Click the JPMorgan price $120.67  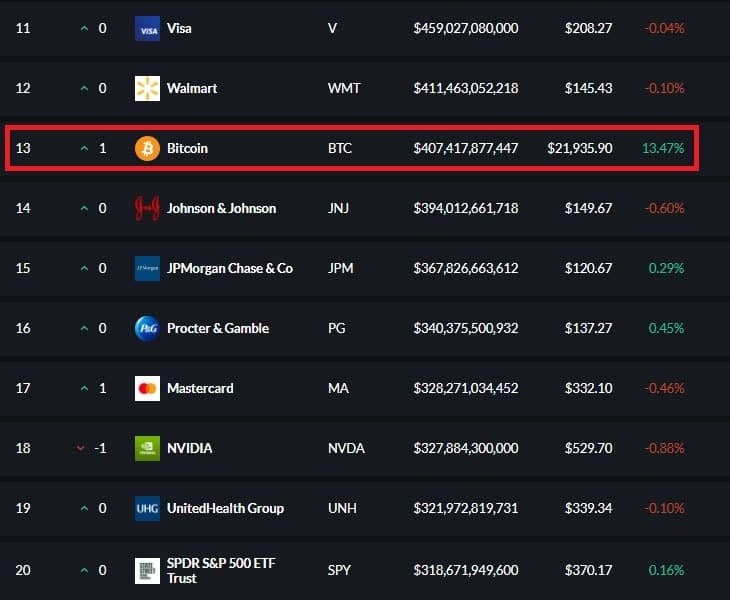pos(588,269)
